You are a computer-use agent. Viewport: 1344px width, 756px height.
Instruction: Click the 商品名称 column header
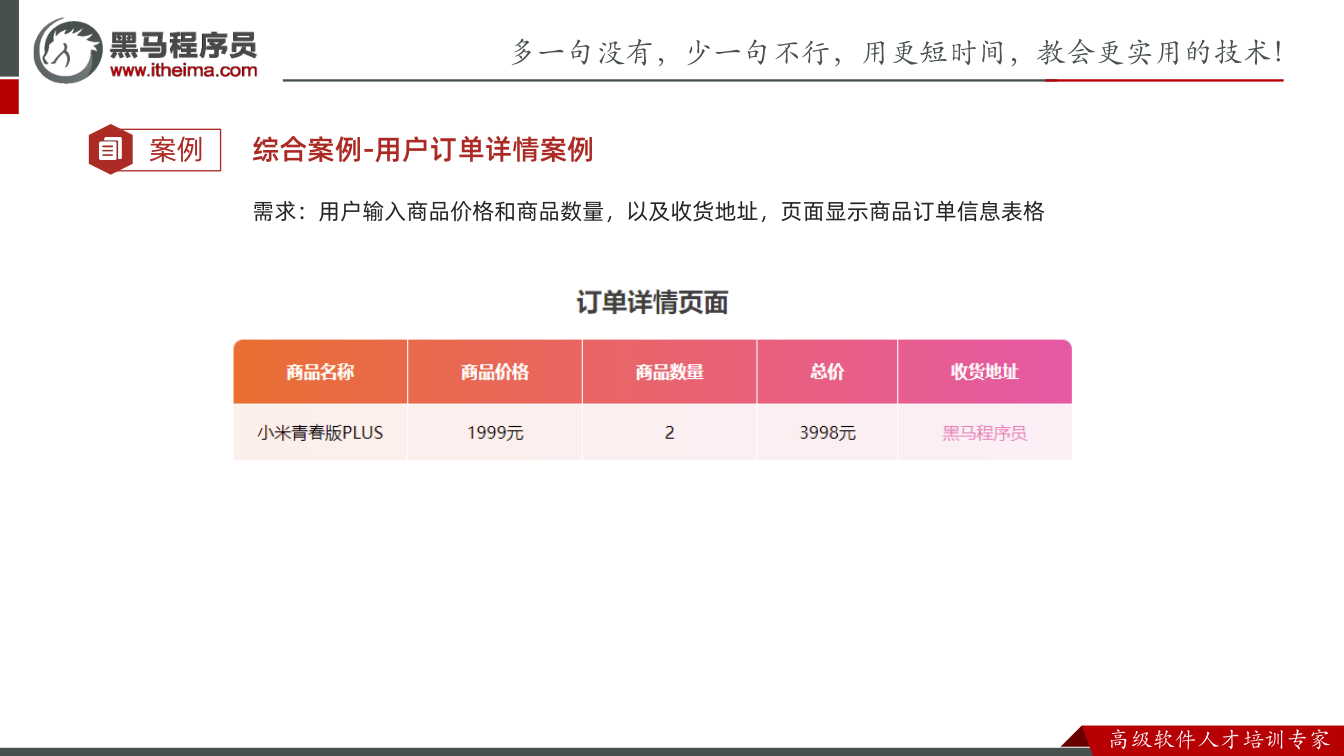(x=320, y=372)
